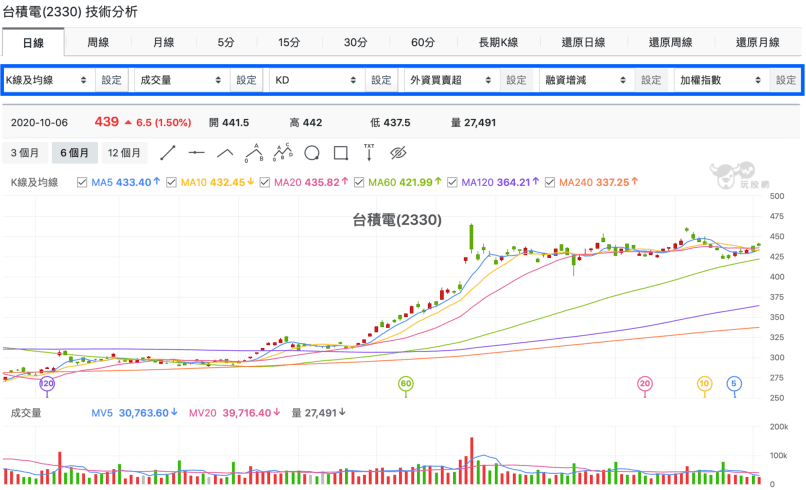Open the 加權指數 dropdown
Image resolution: width=806 pixels, height=490 pixels.
[721, 80]
